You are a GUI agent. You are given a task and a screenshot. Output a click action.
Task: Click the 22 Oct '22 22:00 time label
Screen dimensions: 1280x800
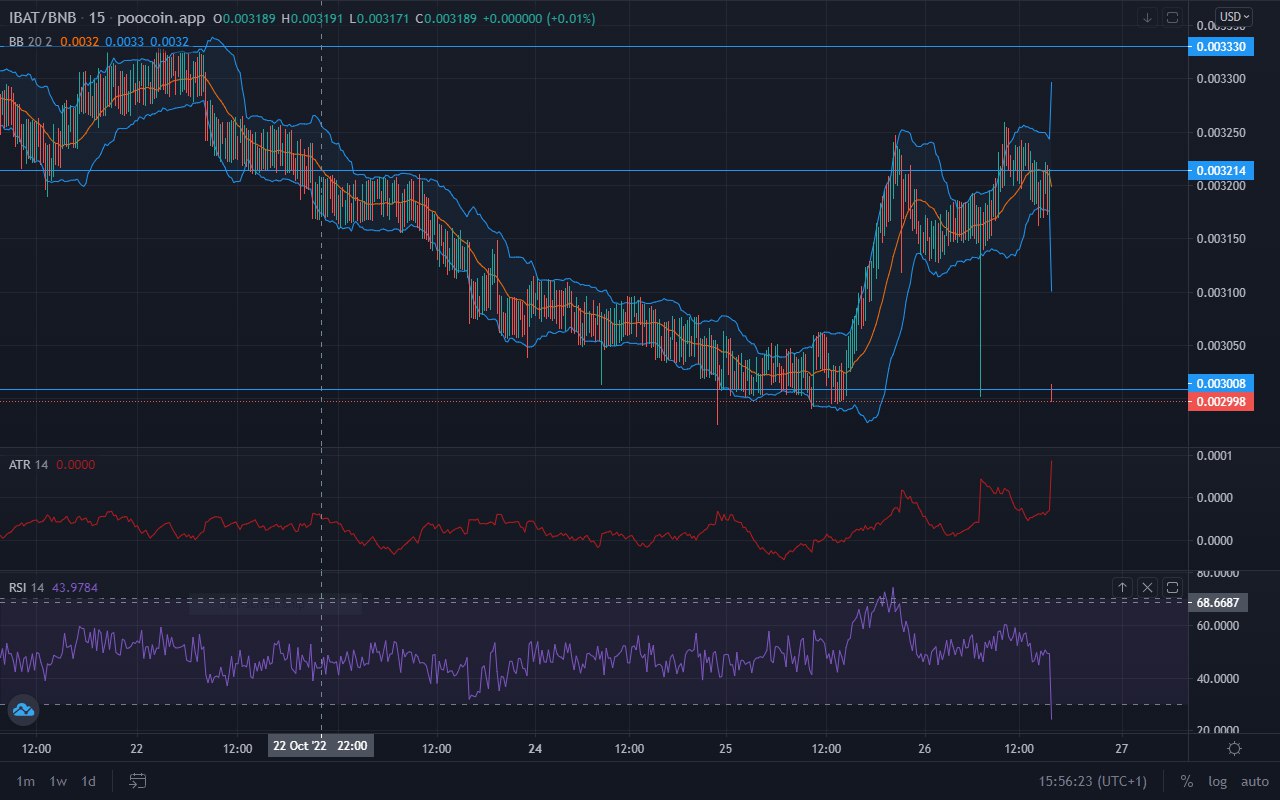pyautogui.click(x=320, y=746)
